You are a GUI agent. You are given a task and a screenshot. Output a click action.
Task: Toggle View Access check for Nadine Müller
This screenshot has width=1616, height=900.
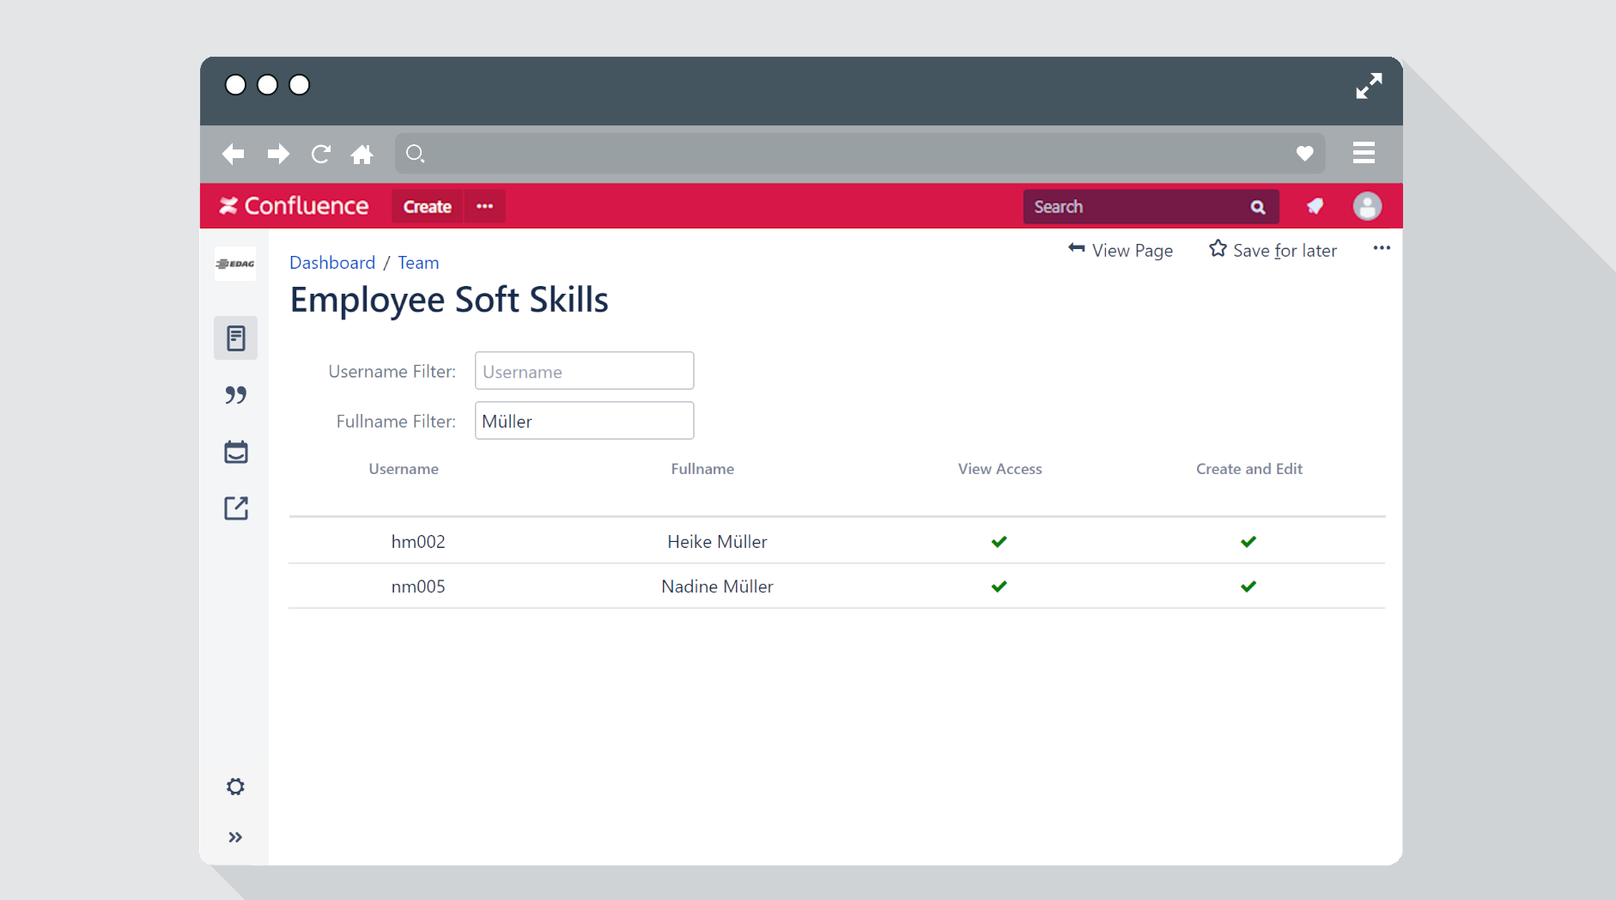tap(999, 587)
